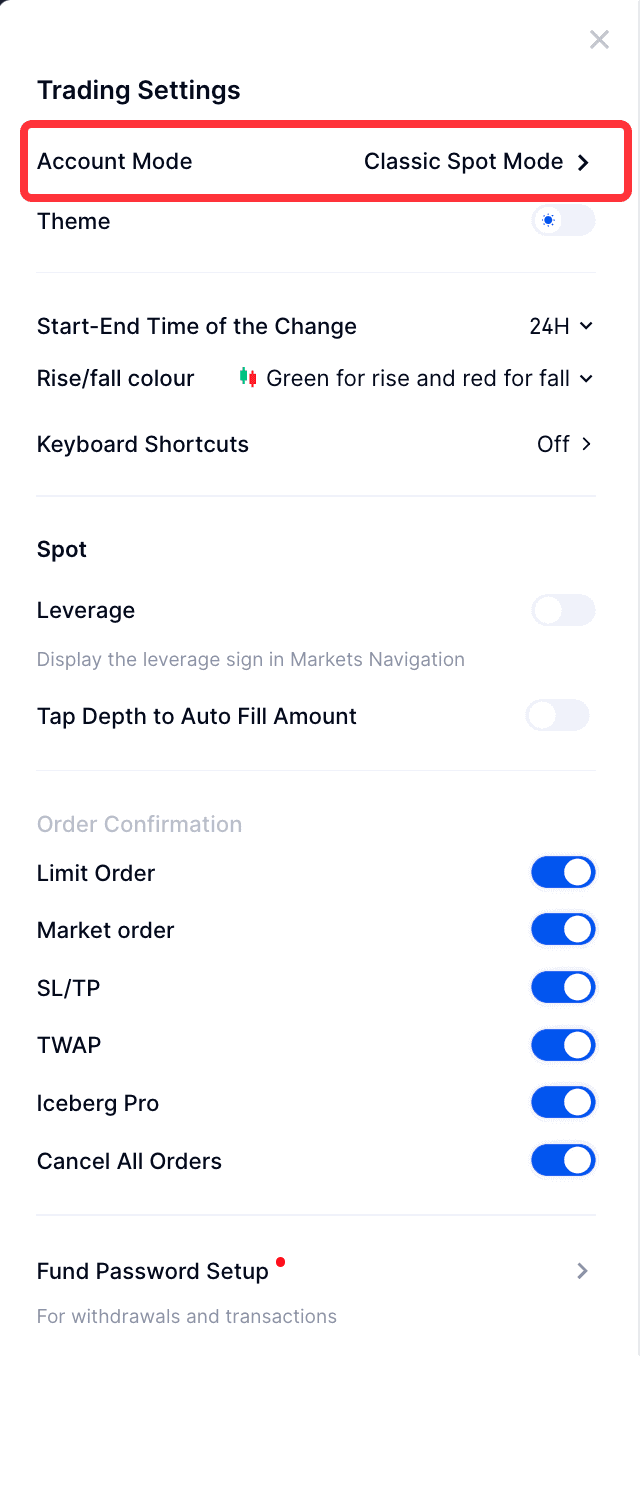Open Keyboard Shortcuts settings
This screenshot has height=1486, width=640.
pyautogui.click(x=565, y=444)
